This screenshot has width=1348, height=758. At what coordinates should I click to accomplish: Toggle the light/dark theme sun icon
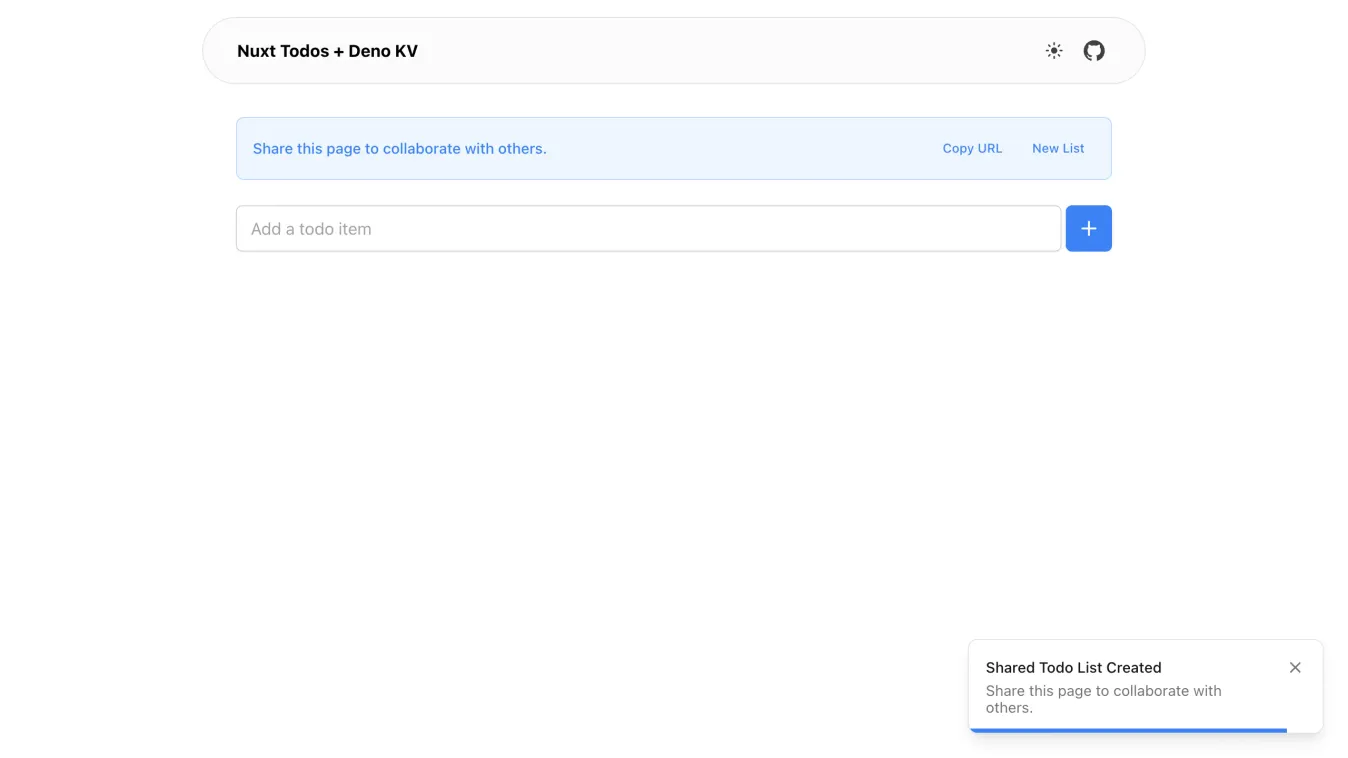(1054, 51)
